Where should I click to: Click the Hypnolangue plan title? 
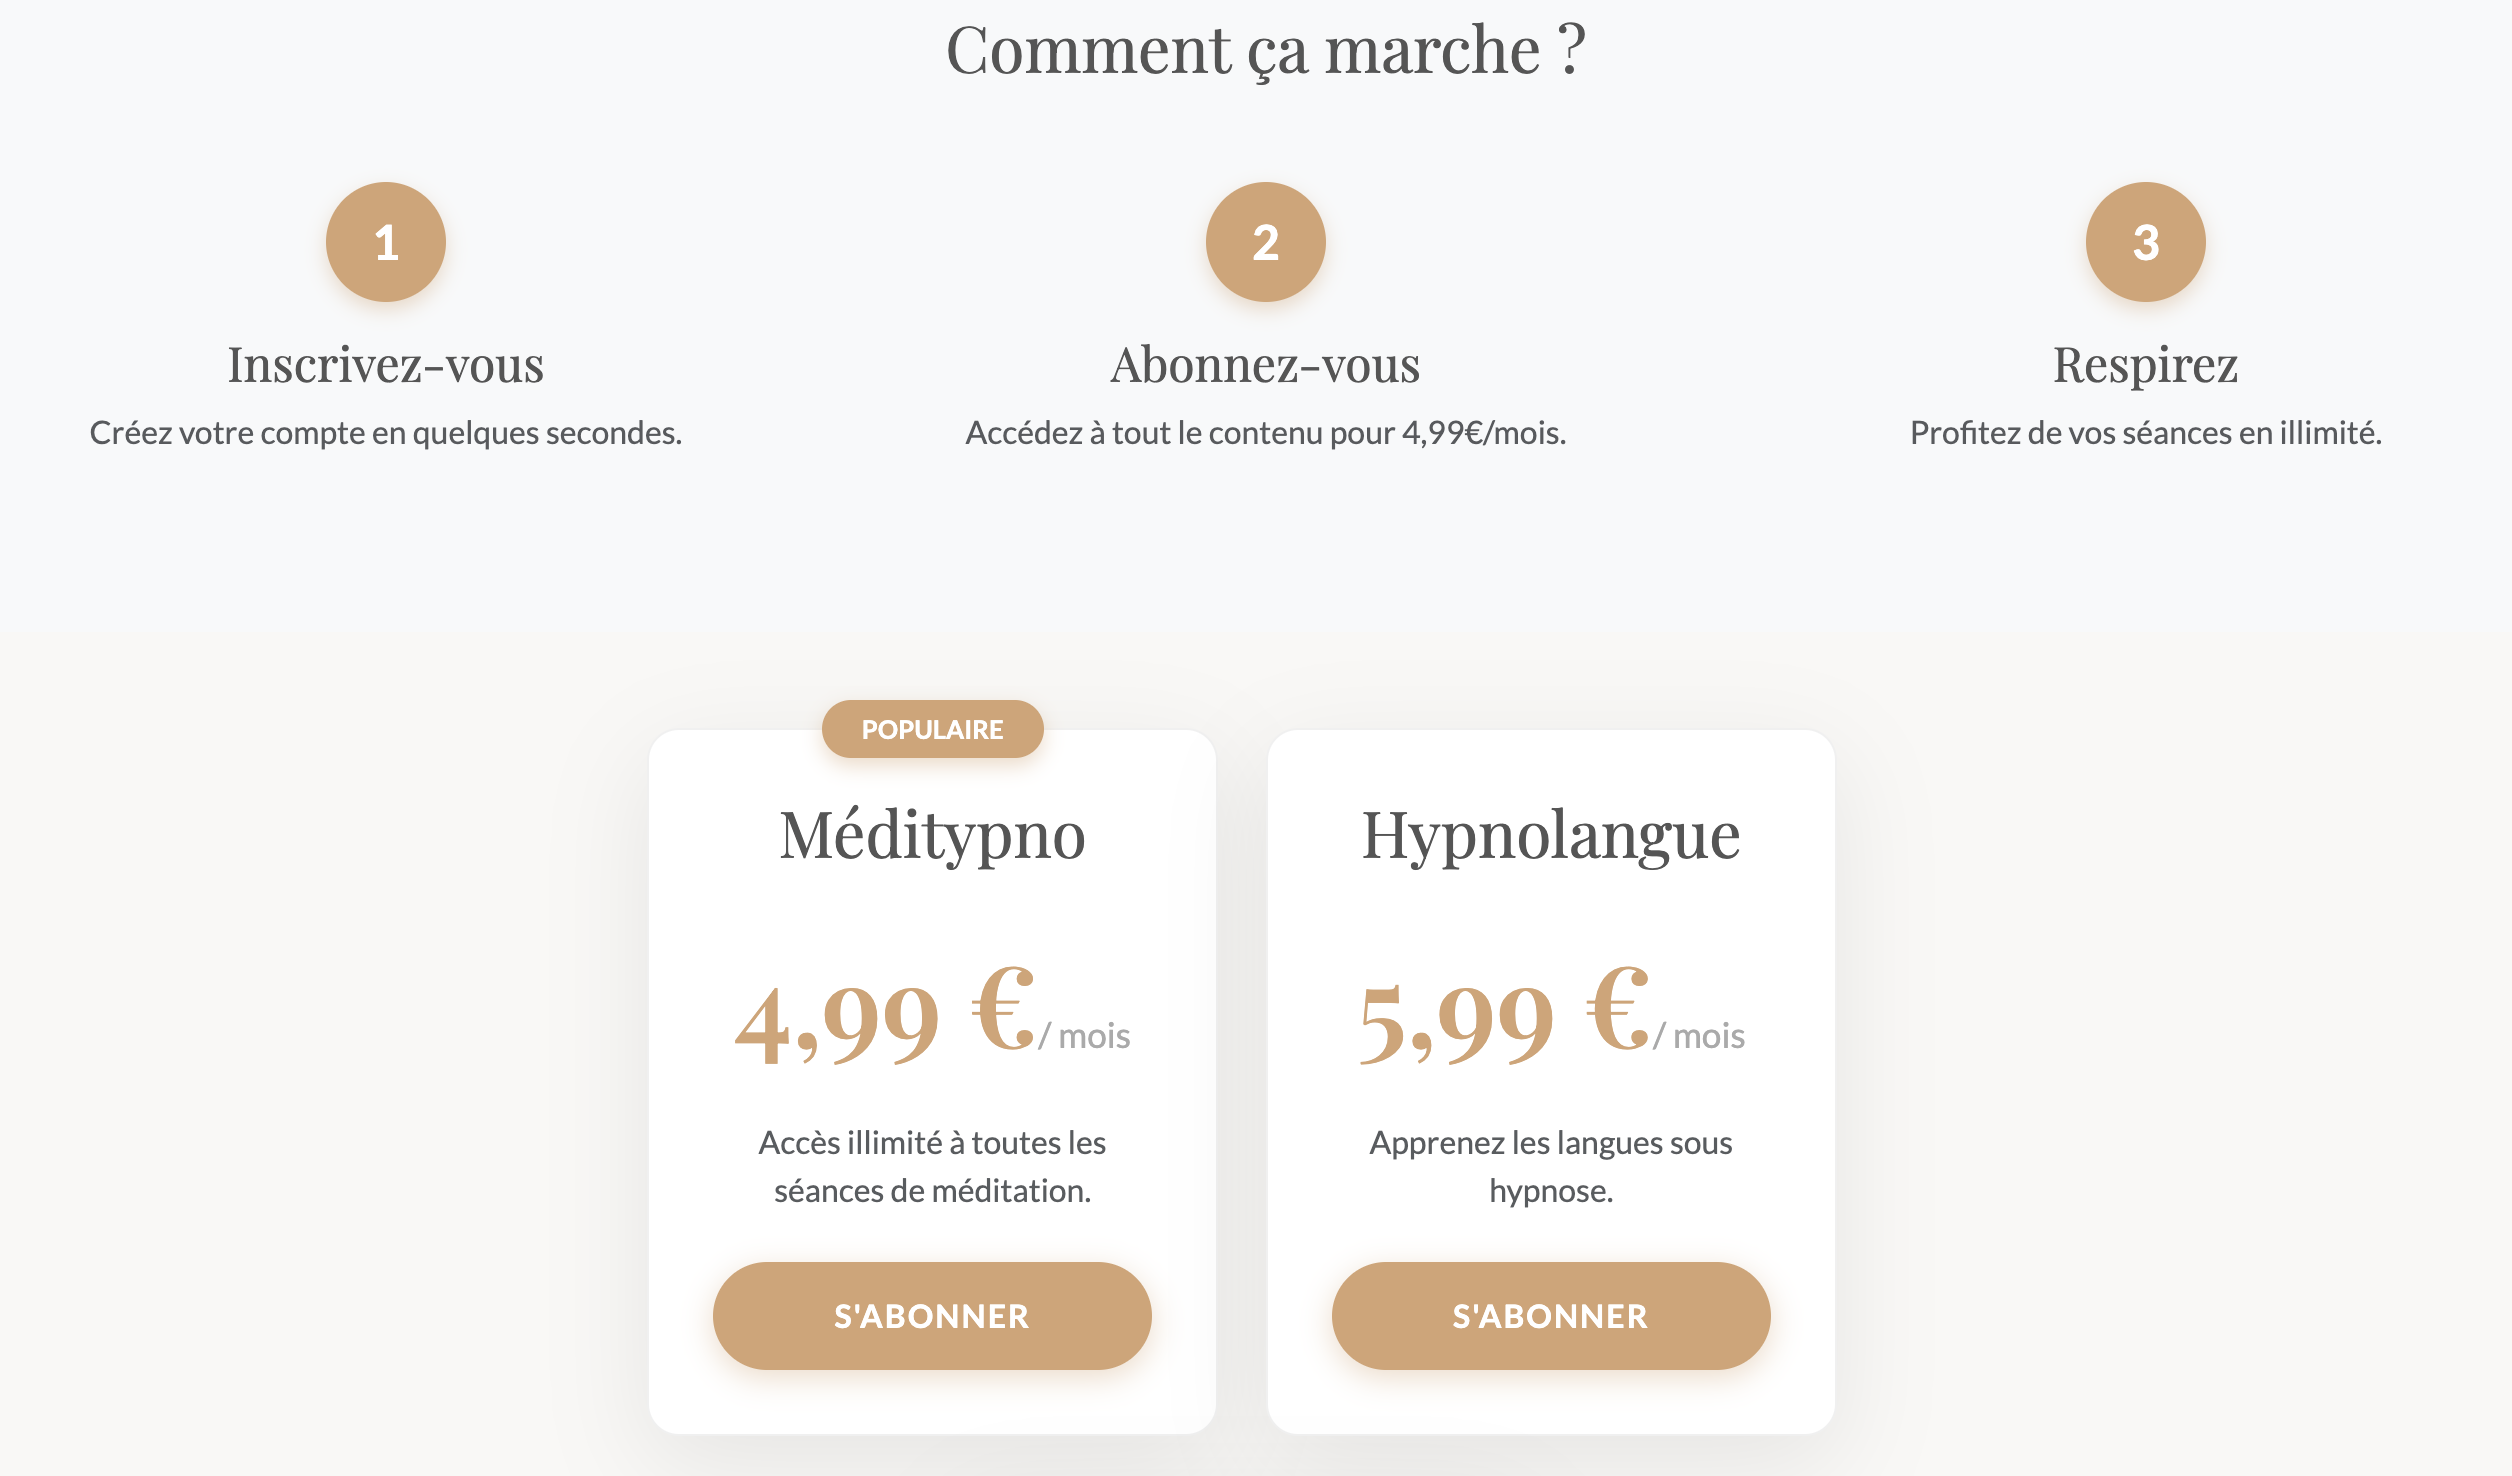coord(1550,836)
